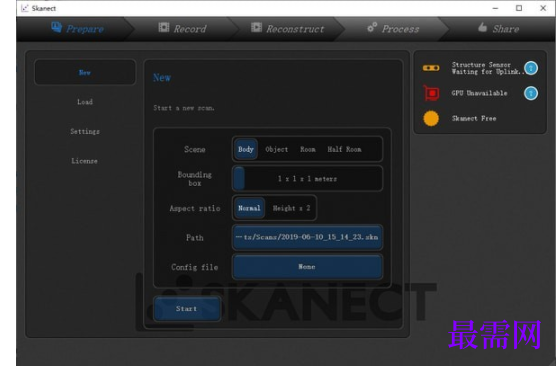Select New in the sidebar
This screenshot has width=560, height=366.
85,72
